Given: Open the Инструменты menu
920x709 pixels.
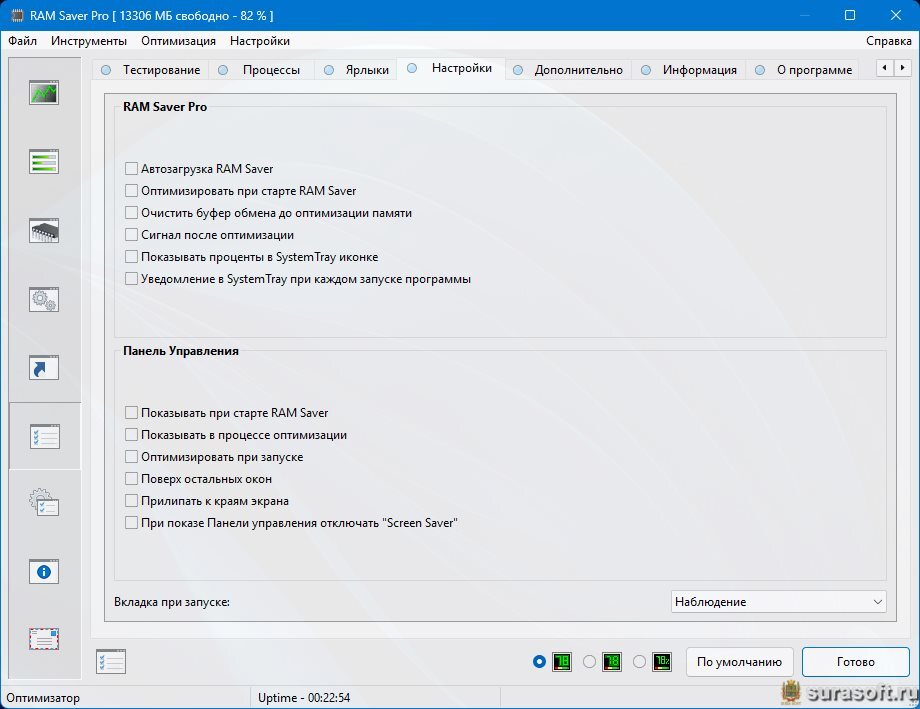Looking at the screenshot, I should 89,41.
